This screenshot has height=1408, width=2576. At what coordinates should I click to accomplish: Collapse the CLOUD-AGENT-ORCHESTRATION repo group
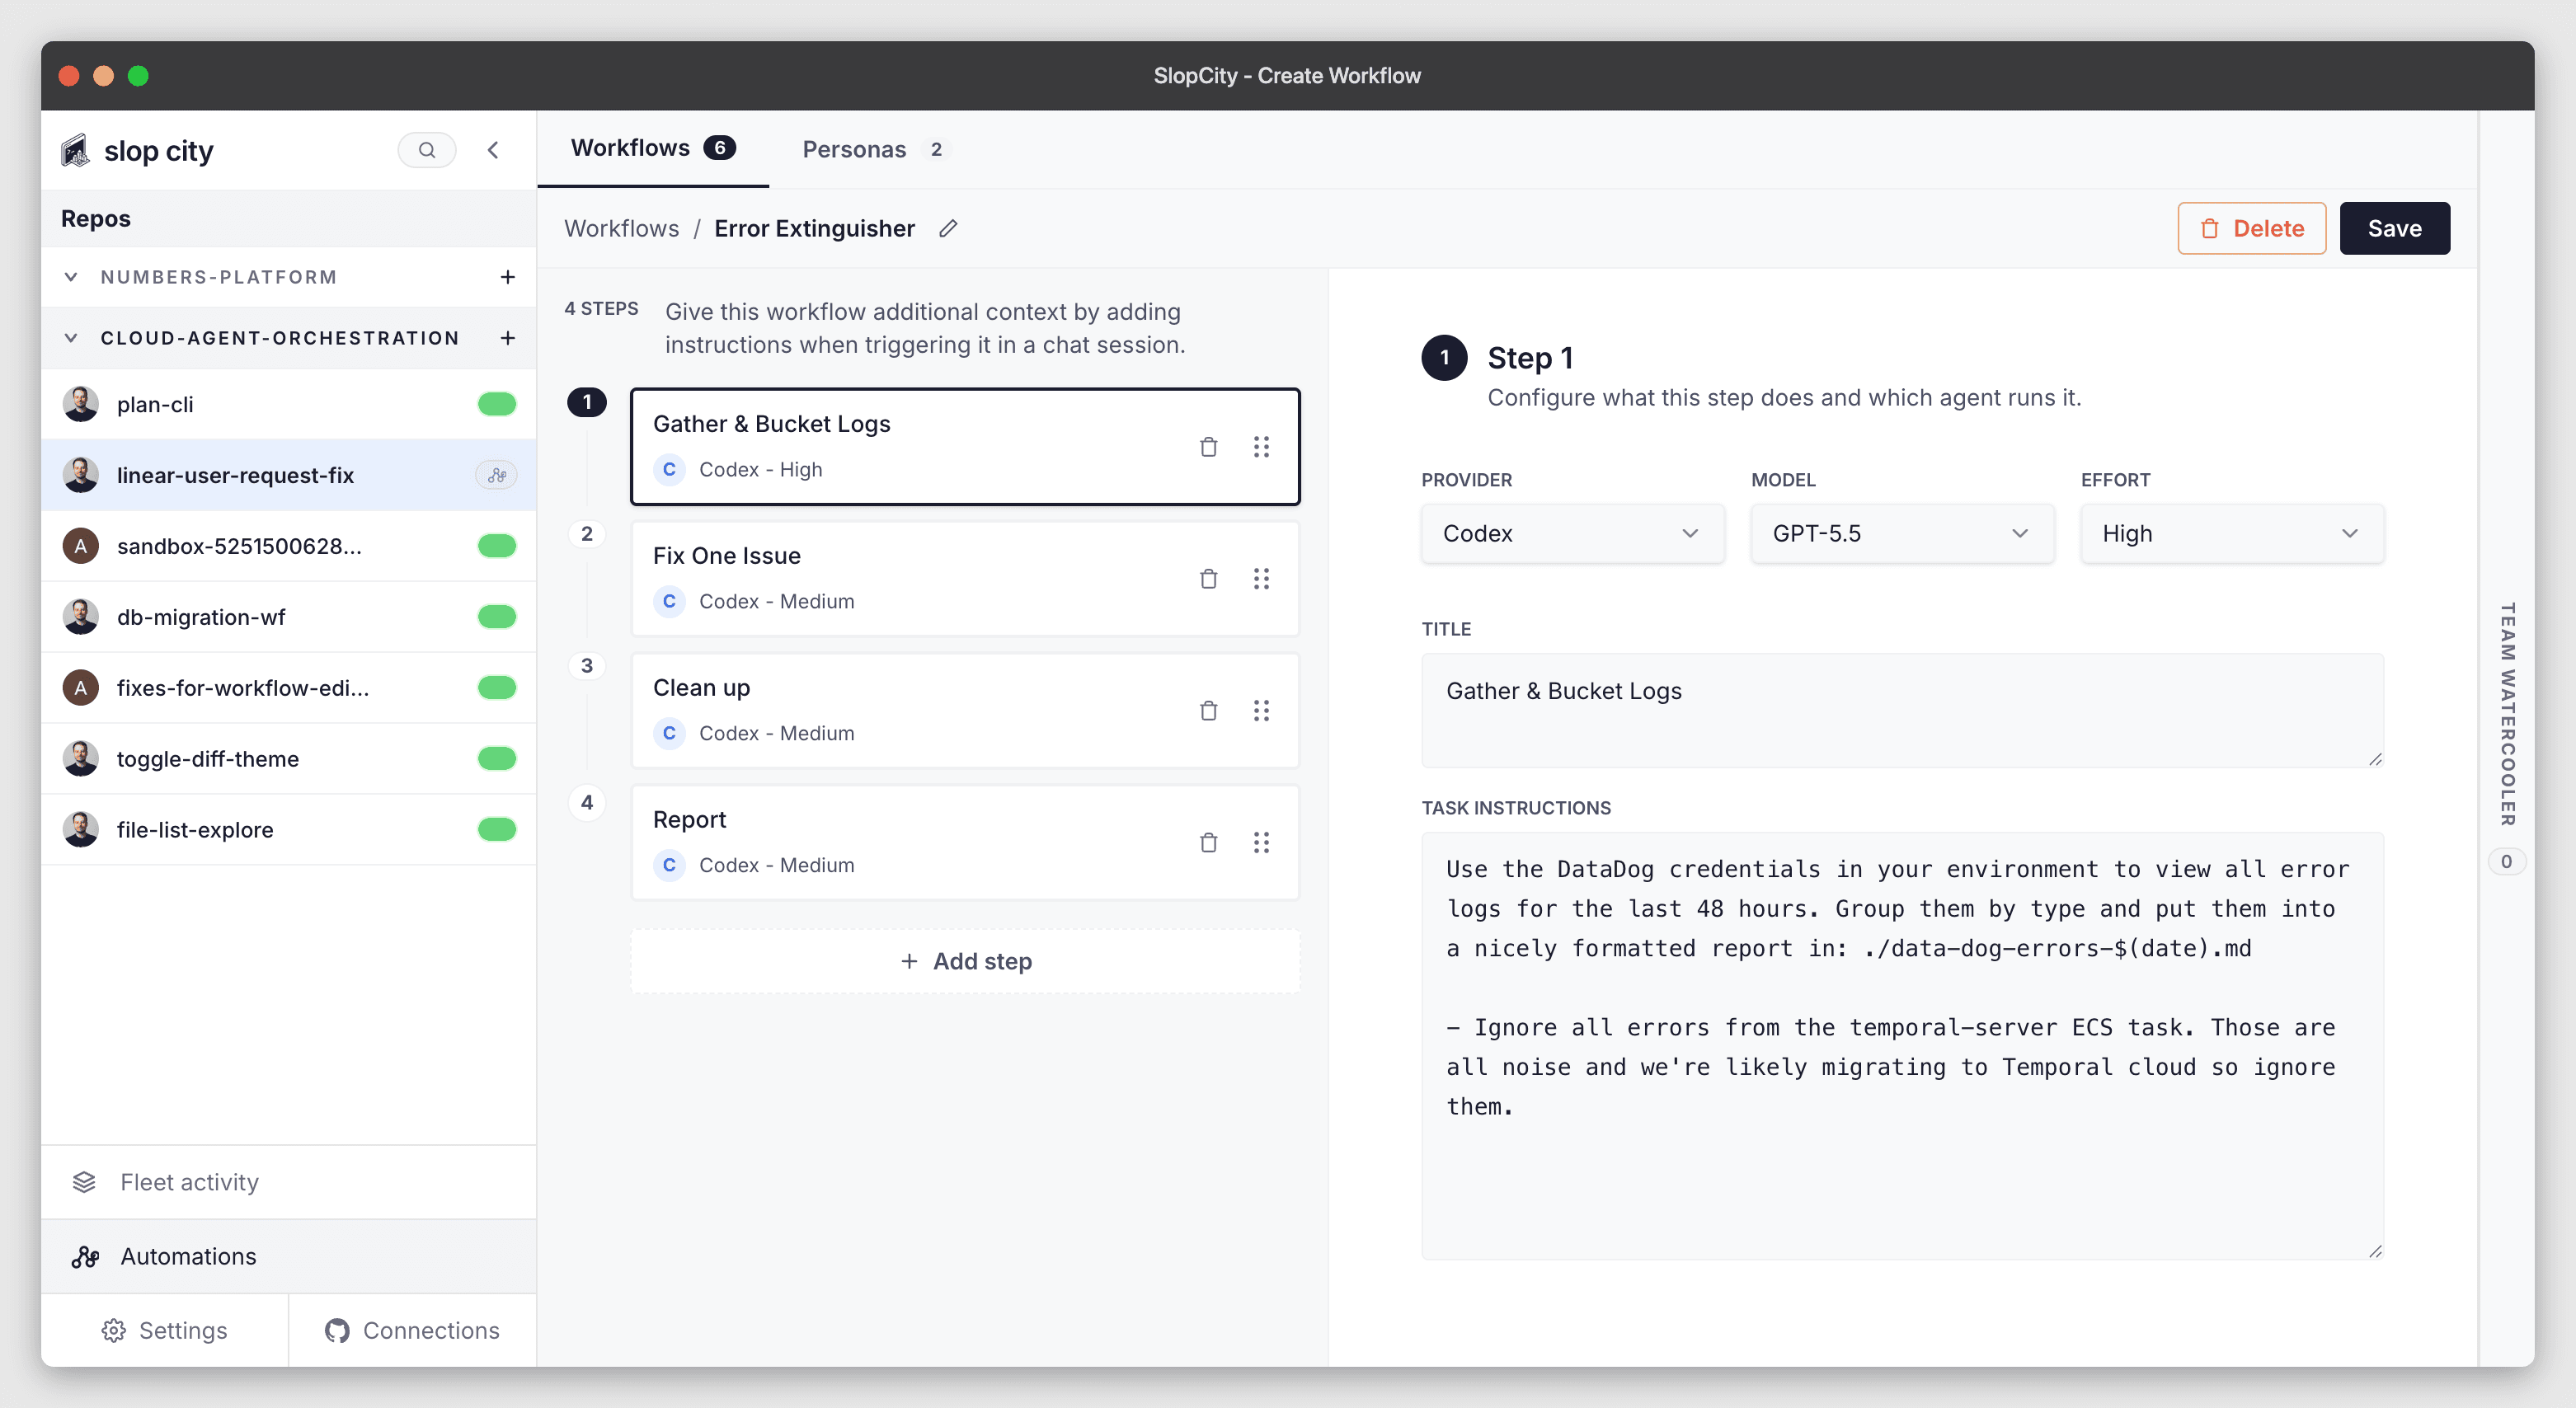point(71,338)
